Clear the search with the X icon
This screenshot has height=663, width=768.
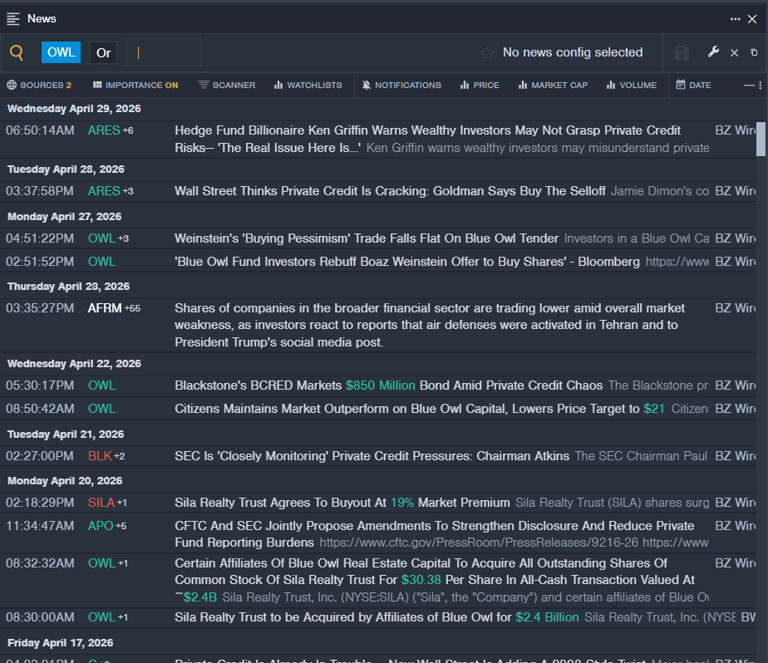(x=734, y=53)
